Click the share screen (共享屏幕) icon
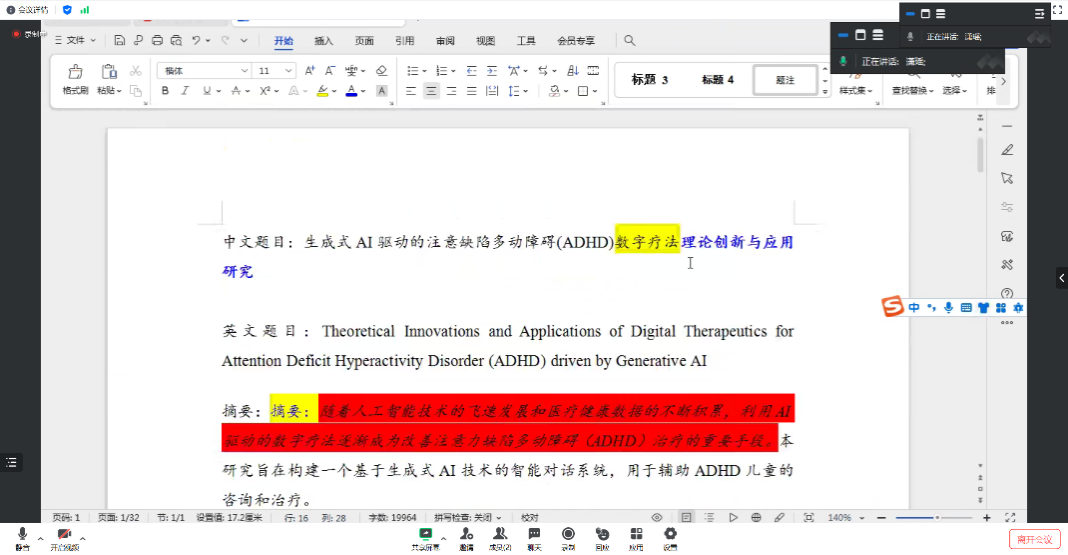Viewport: 1068px width, 555px height. click(x=426, y=535)
